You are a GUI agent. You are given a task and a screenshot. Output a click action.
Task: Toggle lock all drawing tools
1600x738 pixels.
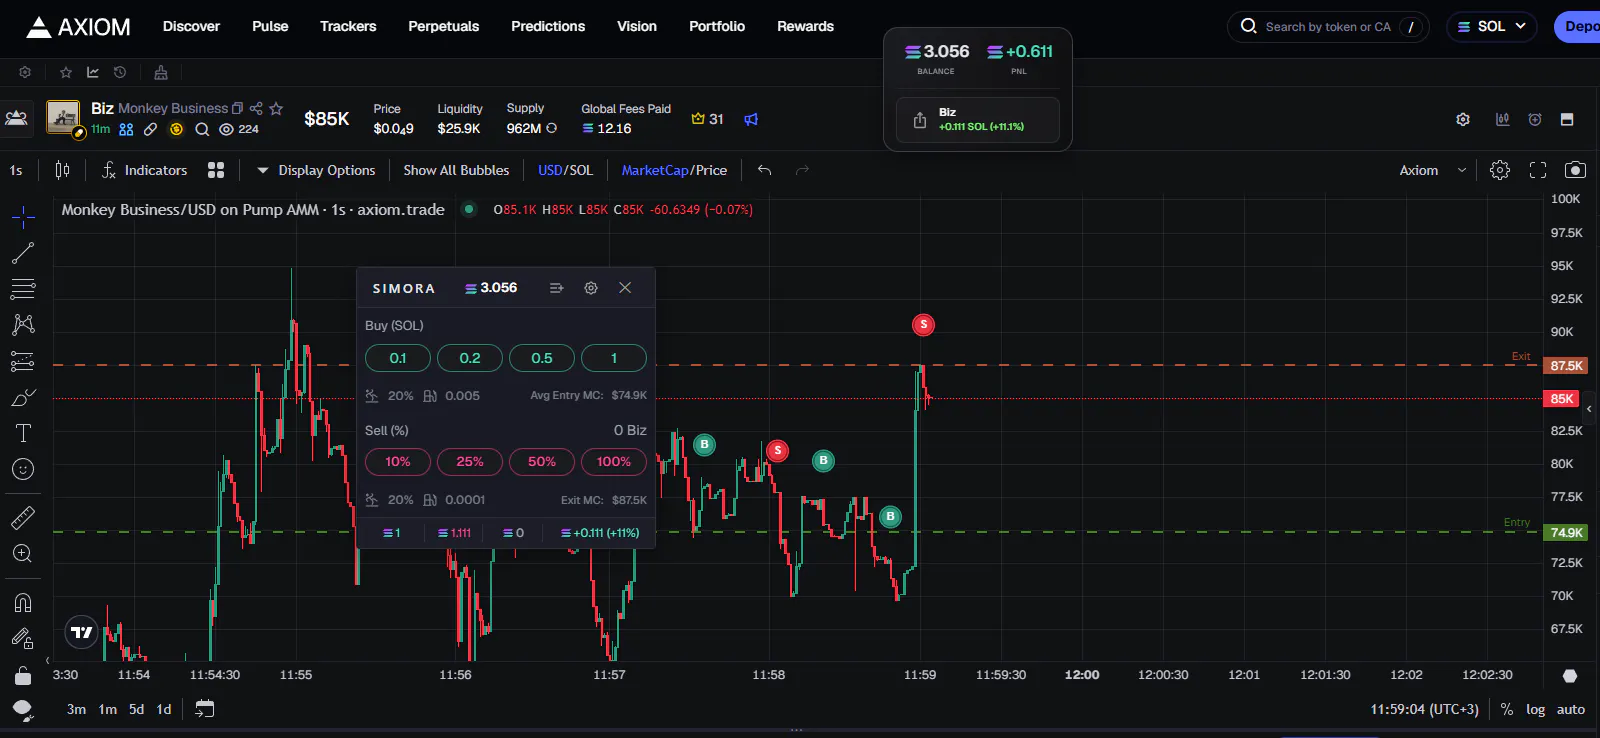tap(23, 676)
